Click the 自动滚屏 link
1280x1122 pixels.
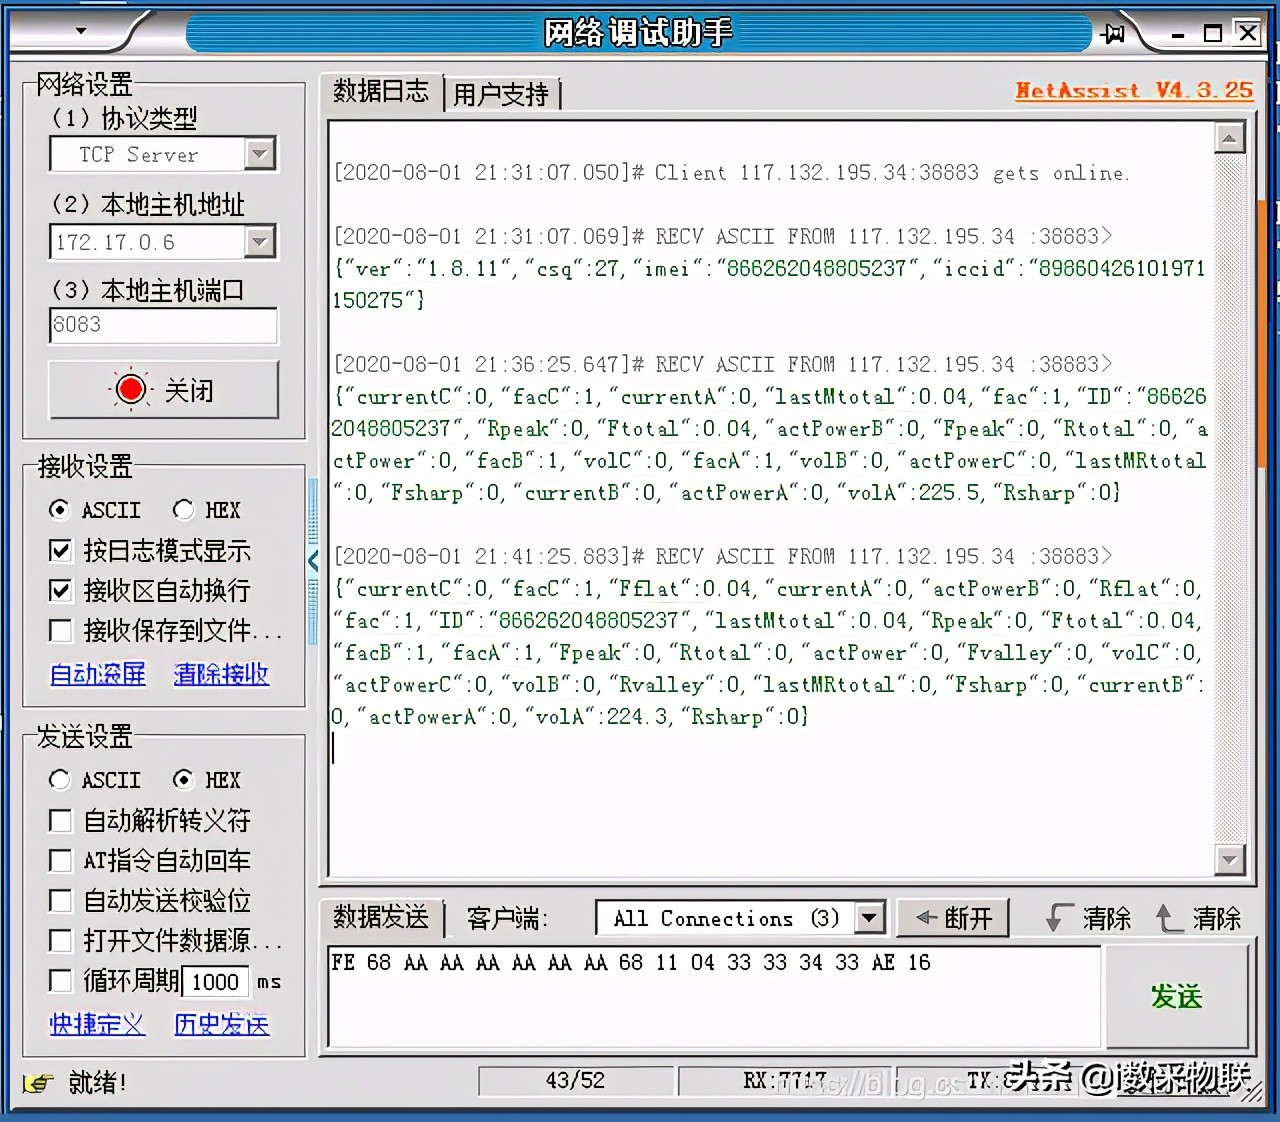click(98, 674)
